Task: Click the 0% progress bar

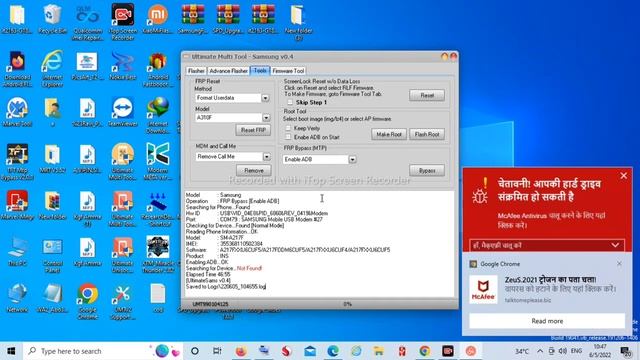Action: click(x=347, y=304)
